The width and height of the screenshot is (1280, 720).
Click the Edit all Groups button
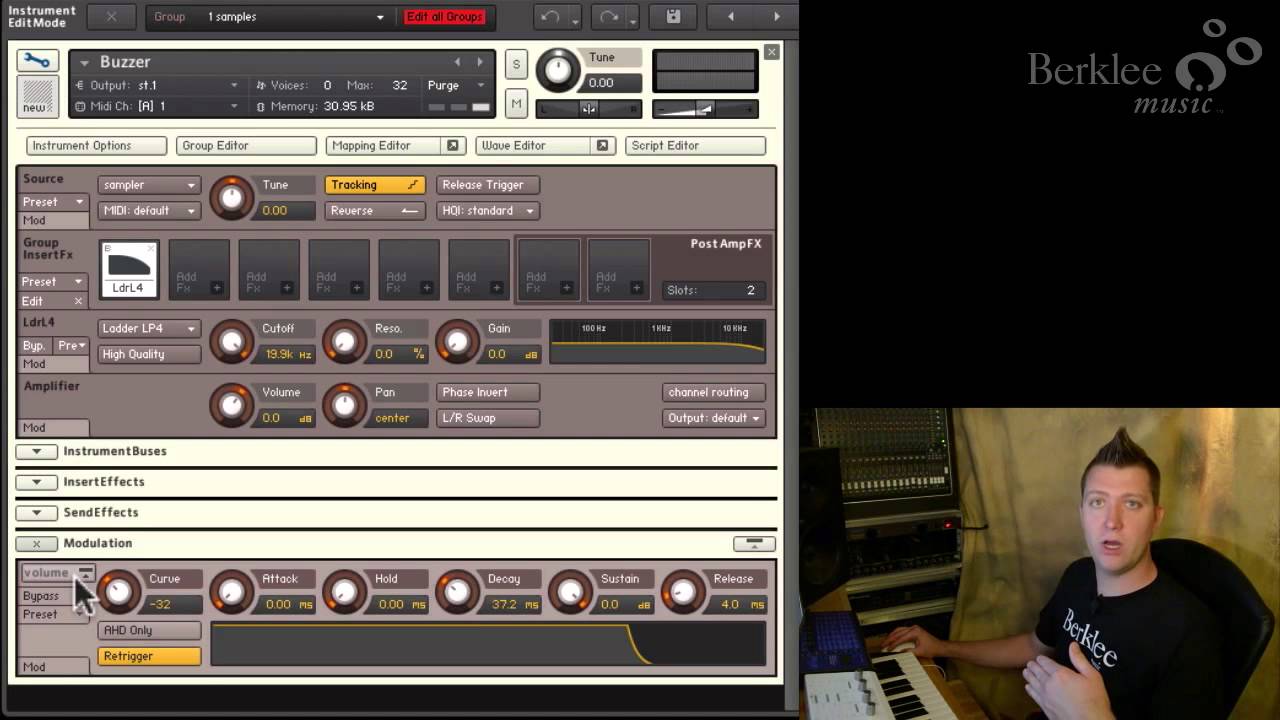pyautogui.click(x=444, y=17)
